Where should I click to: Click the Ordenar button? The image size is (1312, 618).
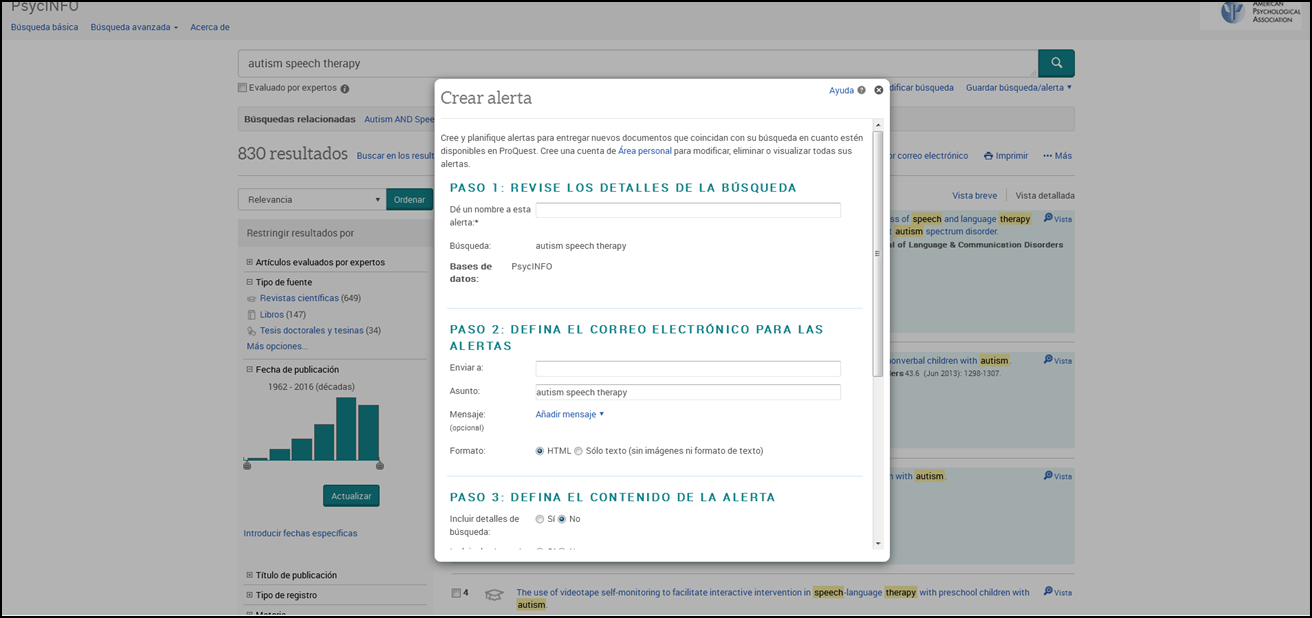(410, 199)
